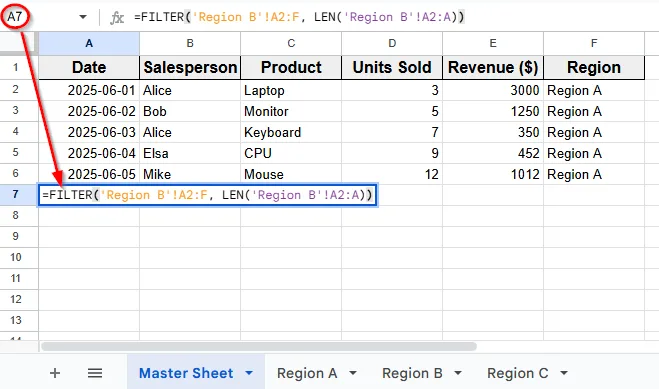This screenshot has height=389, width=659.
Task: Click the Name box showing A7
Action: pyautogui.click(x=15, y=17)
